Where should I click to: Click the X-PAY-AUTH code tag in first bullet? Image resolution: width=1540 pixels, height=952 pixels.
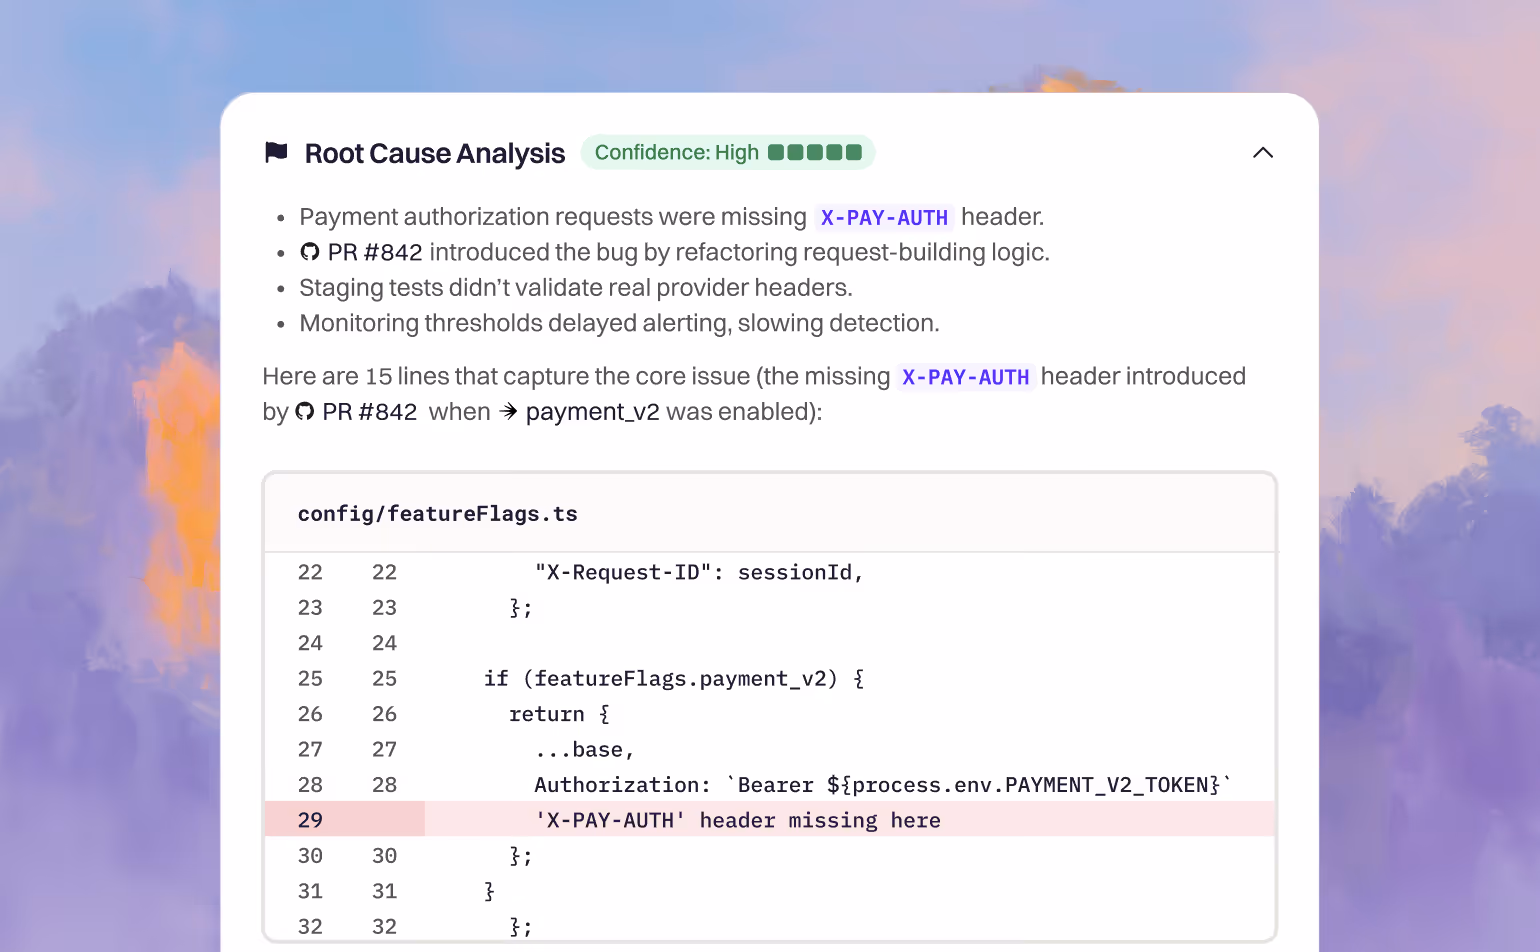click(x=884, y=218)
